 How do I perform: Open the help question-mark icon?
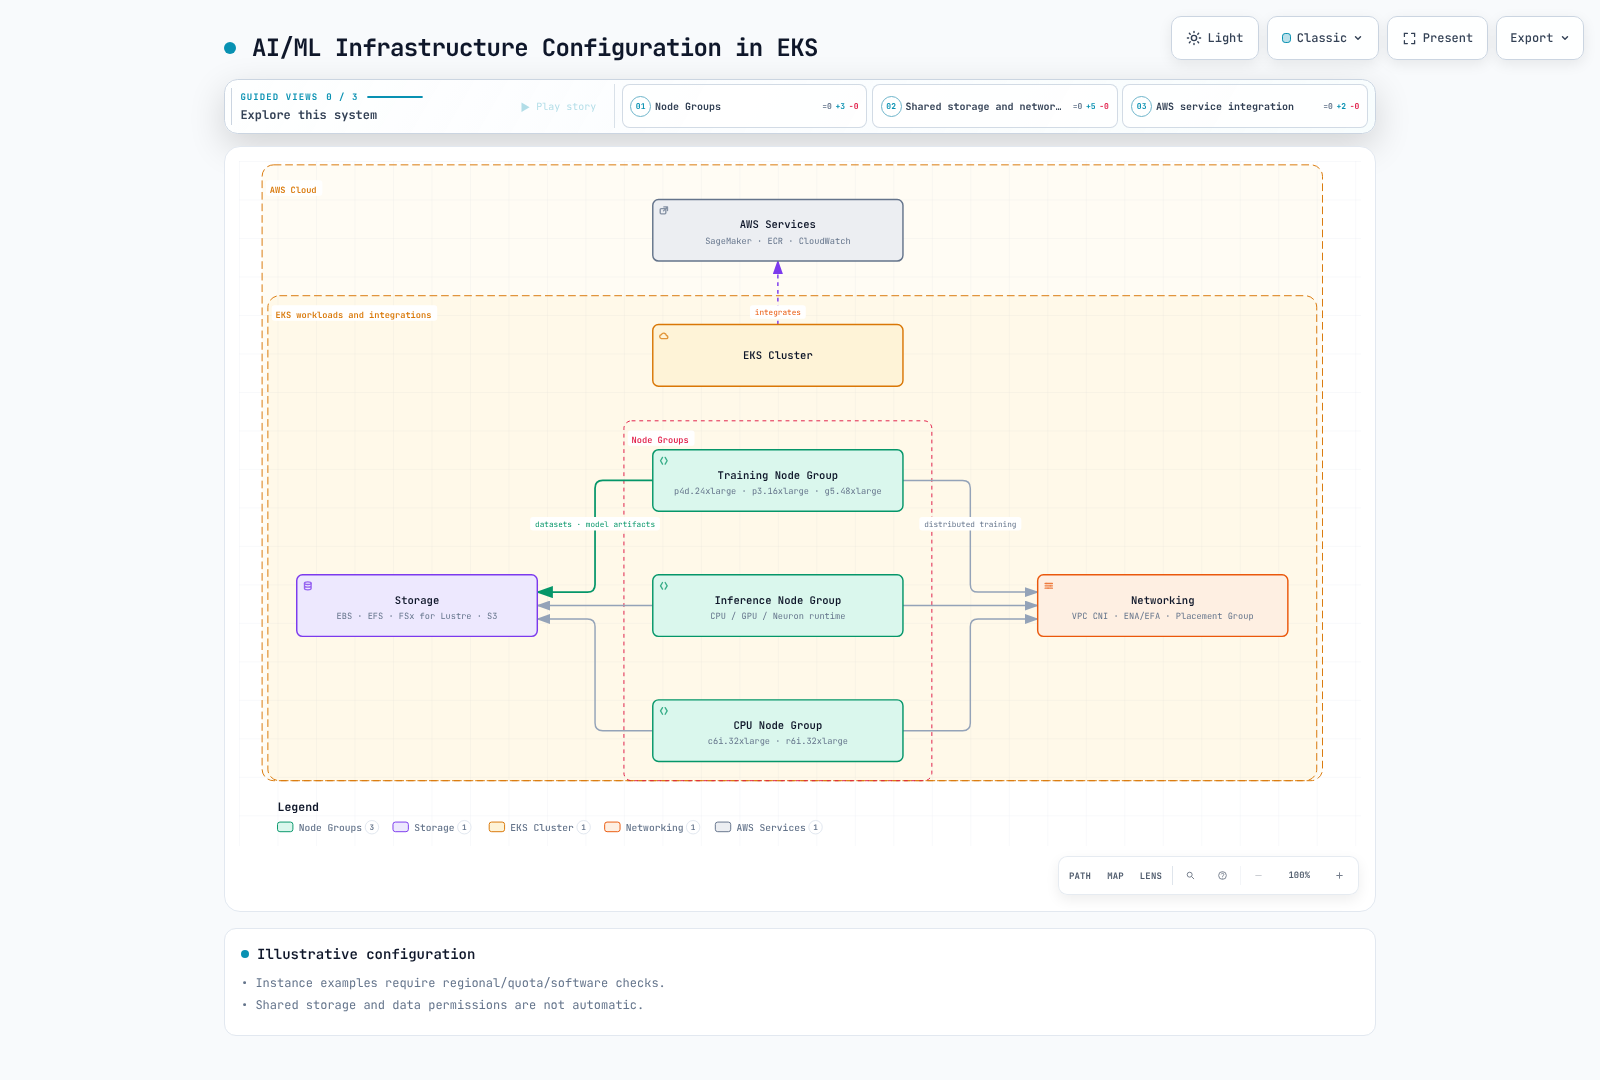(1222, 876)
